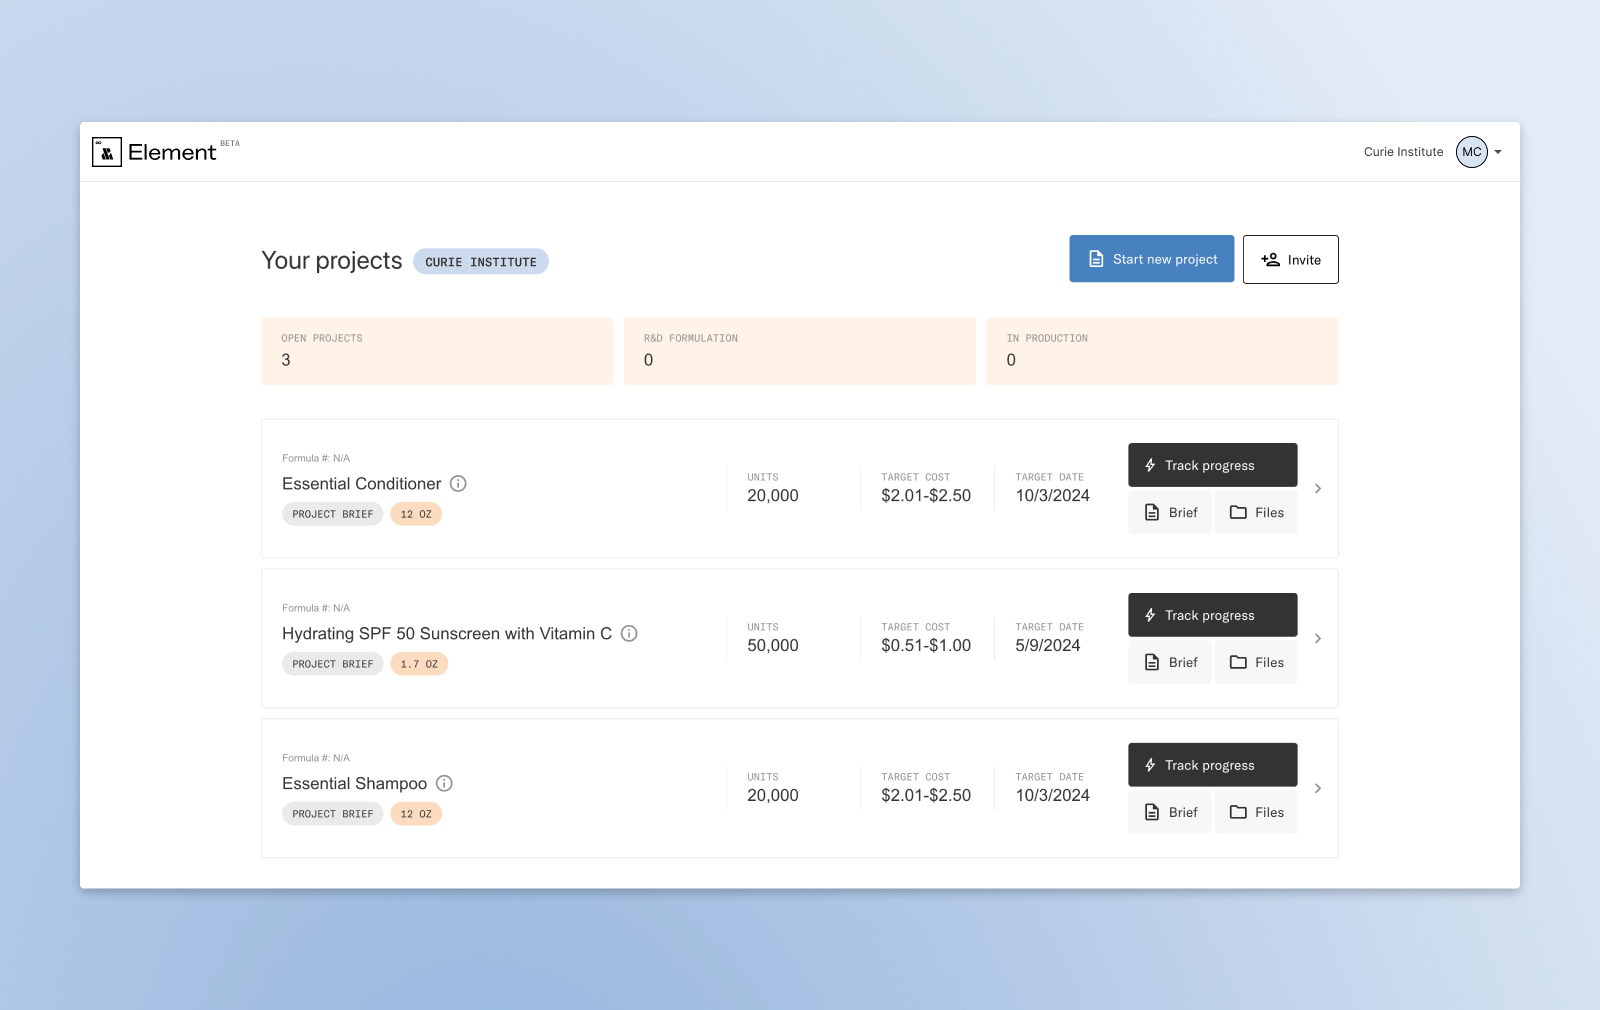The width and height of the screenshot is (1600, 1010).
Task: Click the Curie Institute badge
Action: [x=481, y=262]
